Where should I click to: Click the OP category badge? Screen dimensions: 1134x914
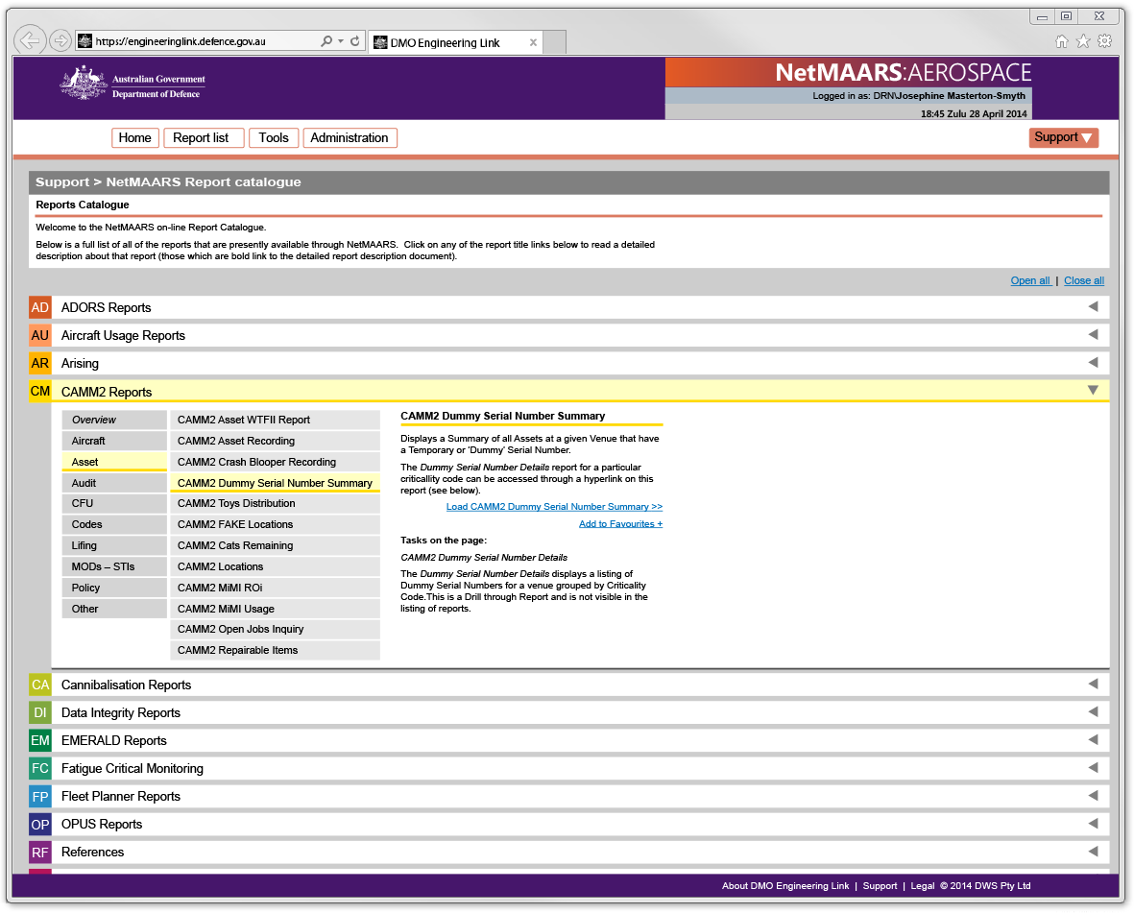point(40,824)
